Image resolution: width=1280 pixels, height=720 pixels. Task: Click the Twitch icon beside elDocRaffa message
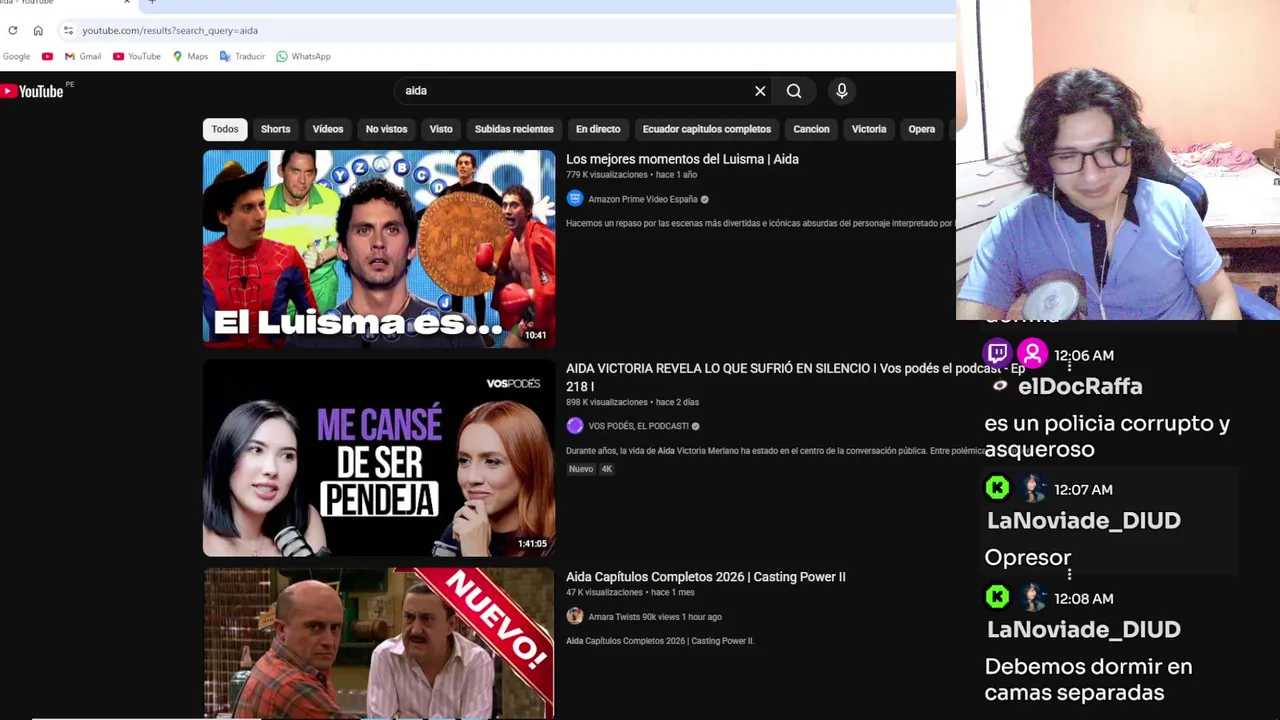[997, 353]
